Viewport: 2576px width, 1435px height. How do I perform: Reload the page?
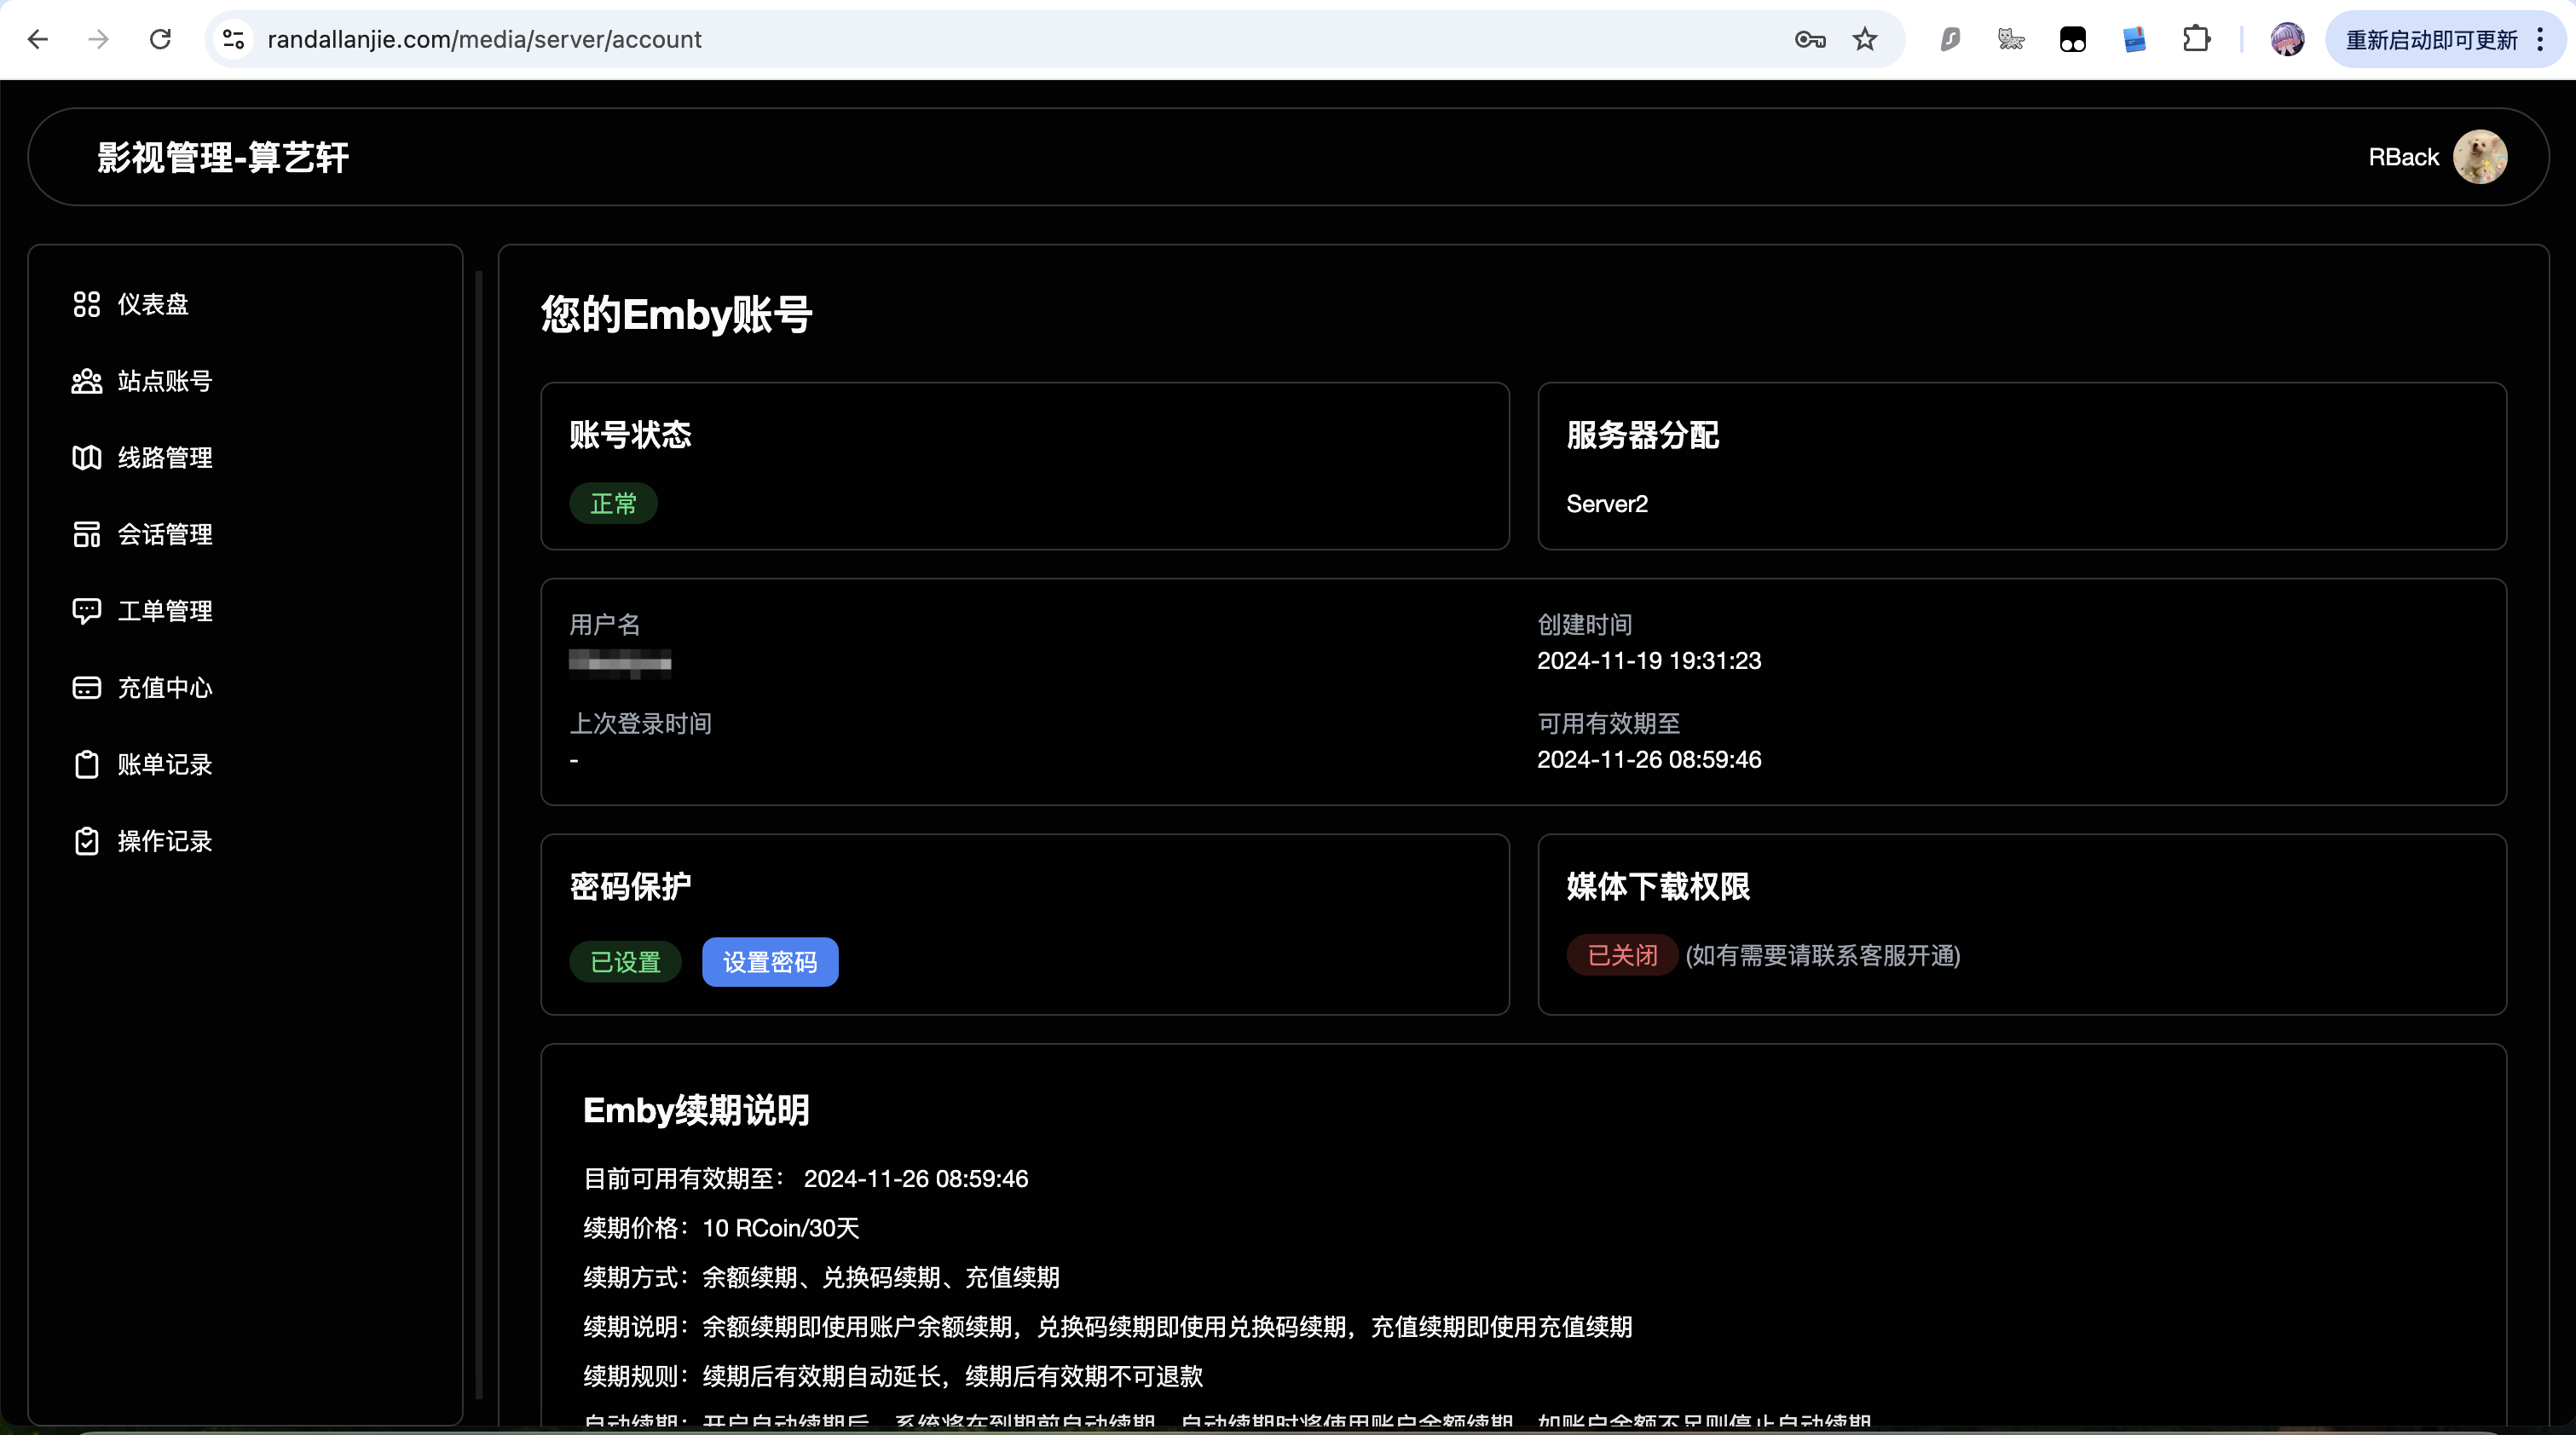[x=160, y=40]
